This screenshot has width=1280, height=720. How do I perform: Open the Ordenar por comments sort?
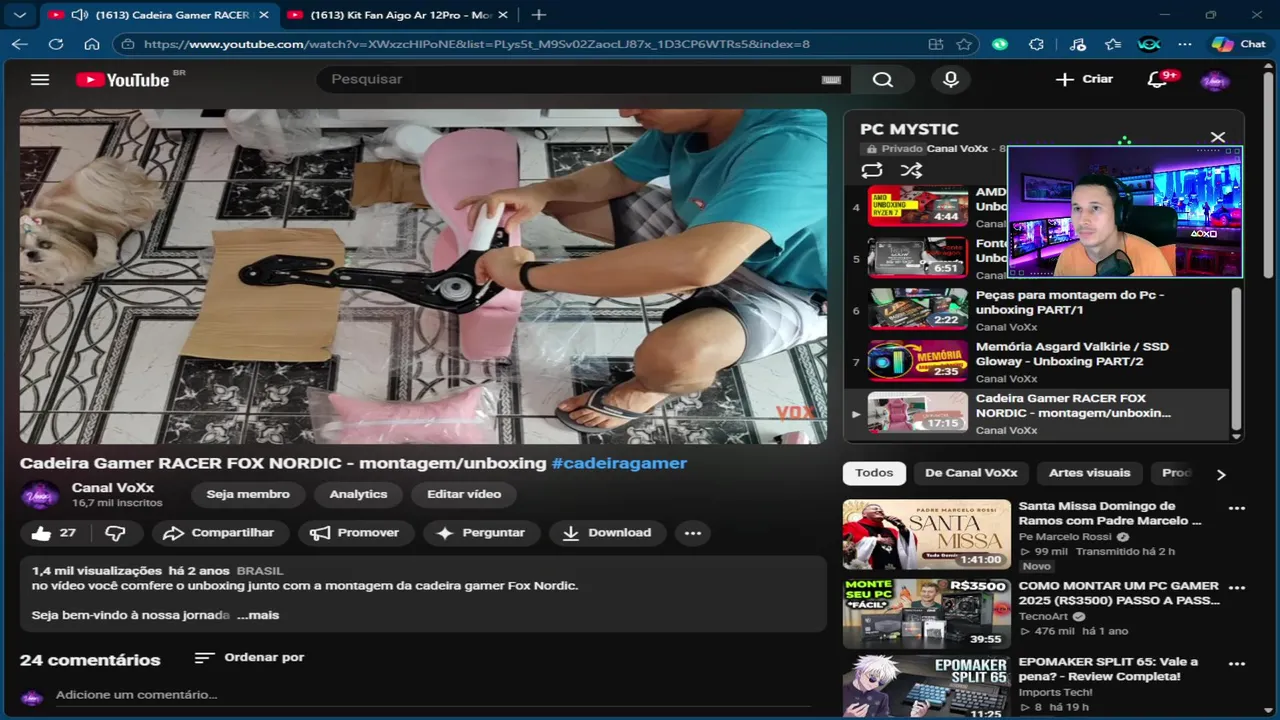click(249, 658)
